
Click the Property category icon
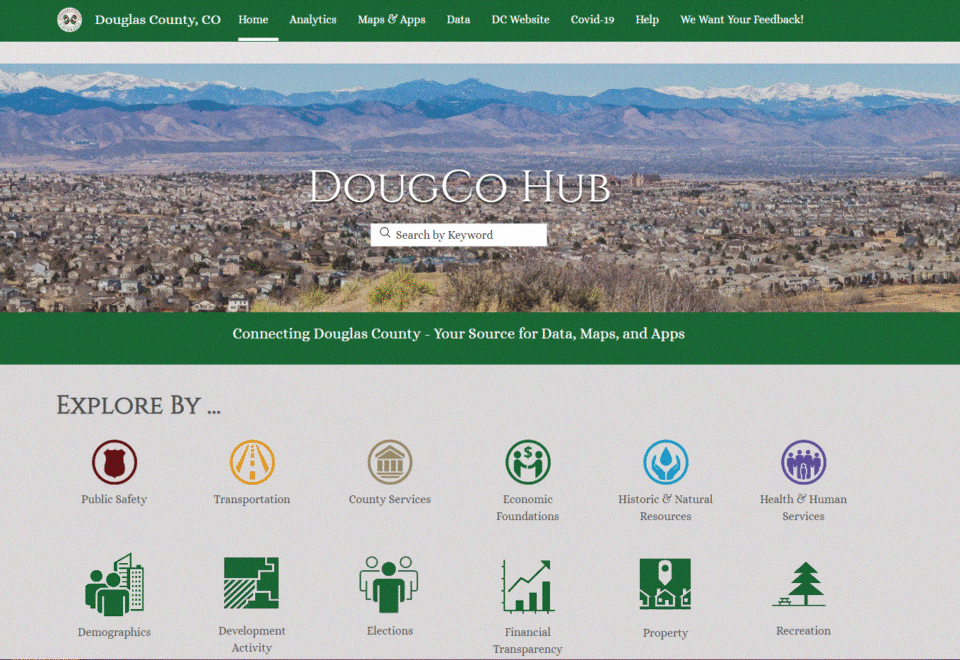coord(665,583)
